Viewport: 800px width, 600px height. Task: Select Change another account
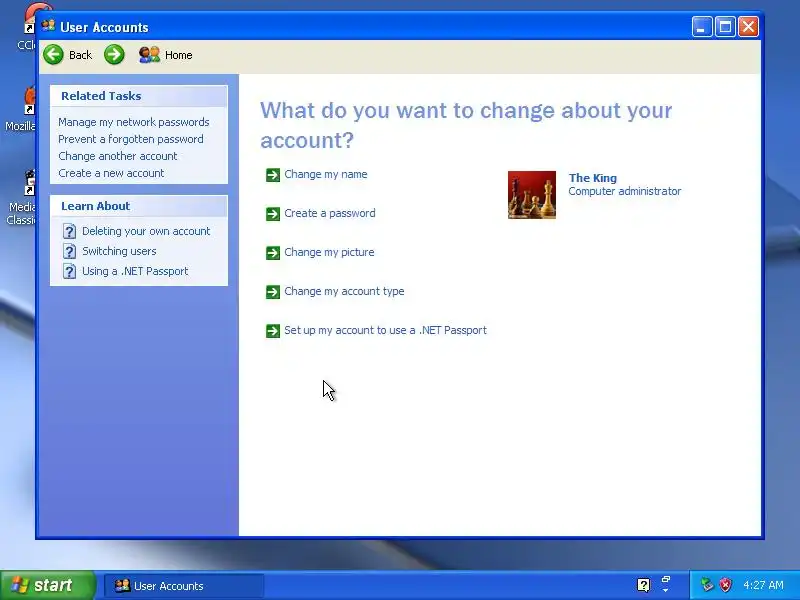tap(117, 156)
